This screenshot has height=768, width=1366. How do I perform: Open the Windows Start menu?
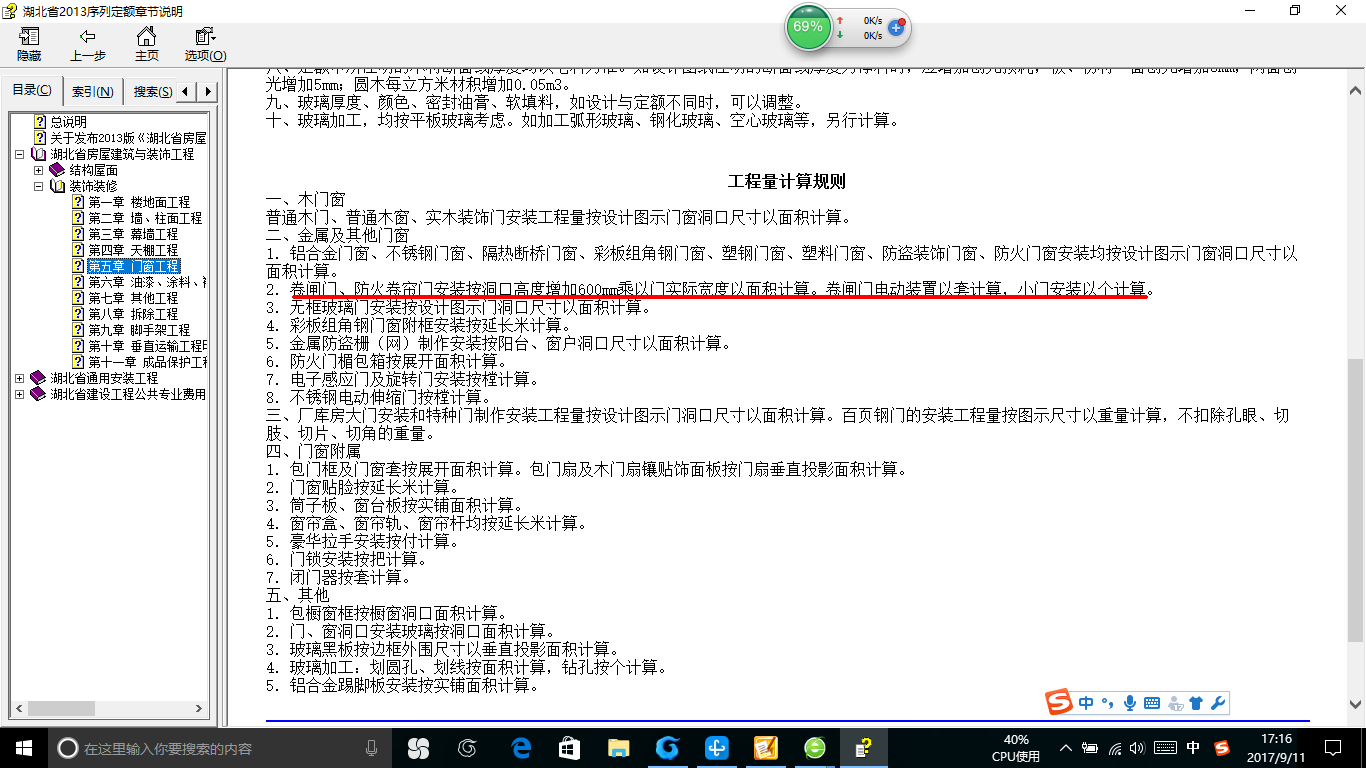coord(23,747)
